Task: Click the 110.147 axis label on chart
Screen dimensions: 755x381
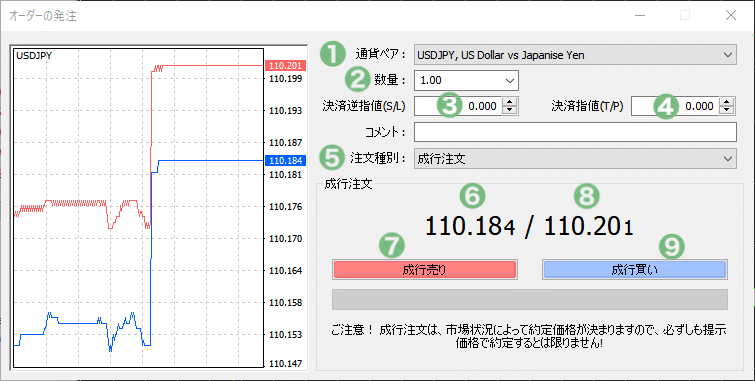Action: [286, 364]
